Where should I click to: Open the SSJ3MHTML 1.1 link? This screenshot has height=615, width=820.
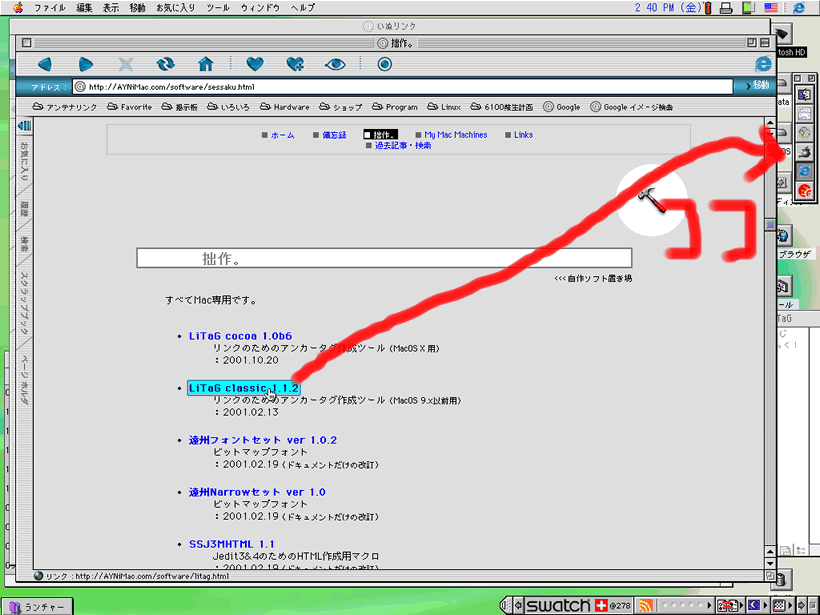pos(232,544)
